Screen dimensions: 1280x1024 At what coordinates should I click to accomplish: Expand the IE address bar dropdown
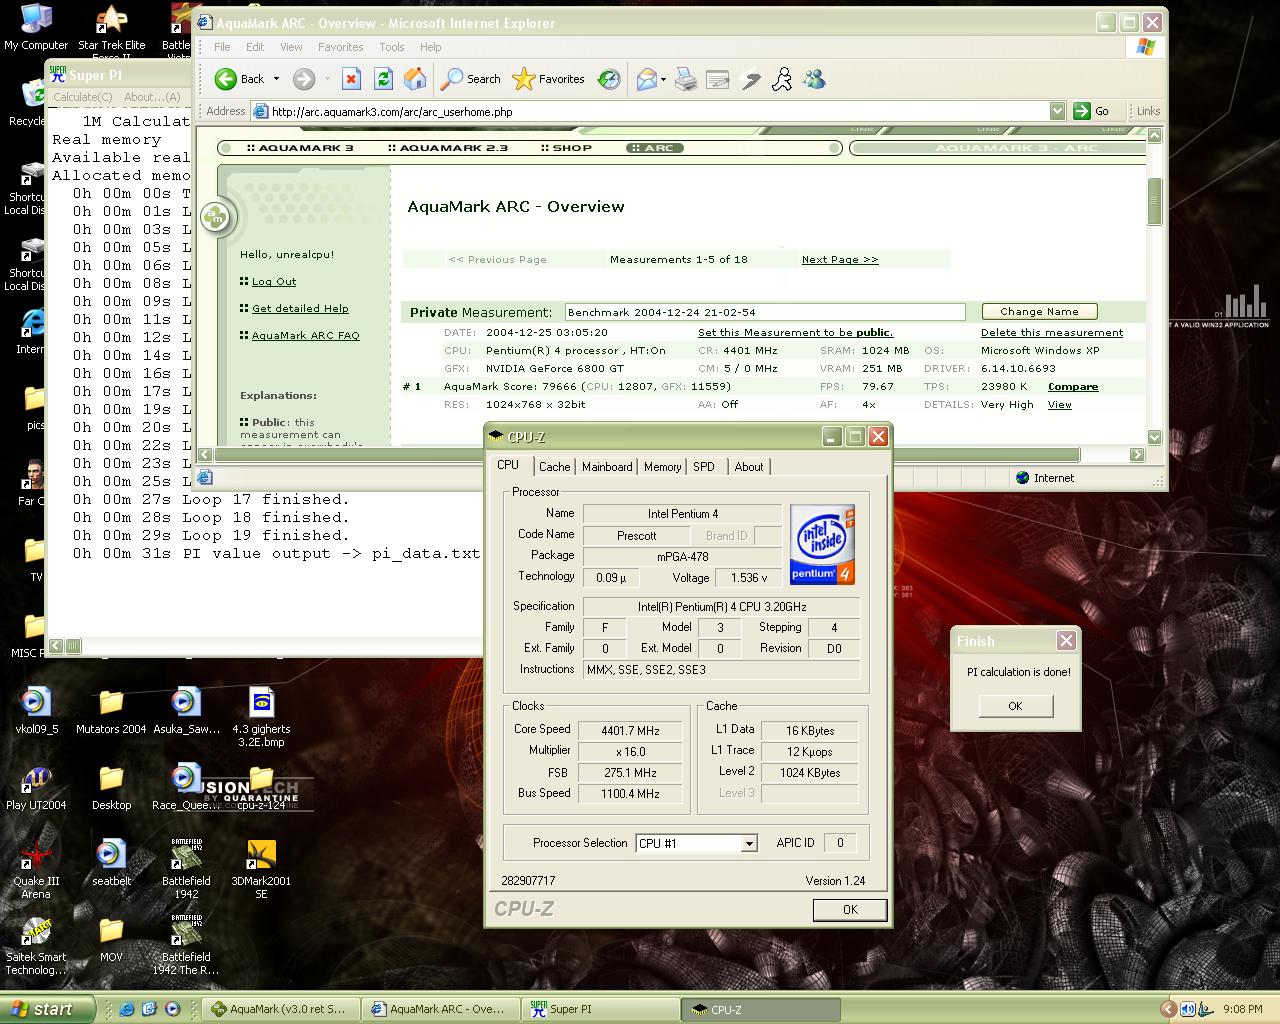[x=1057, y=111]
